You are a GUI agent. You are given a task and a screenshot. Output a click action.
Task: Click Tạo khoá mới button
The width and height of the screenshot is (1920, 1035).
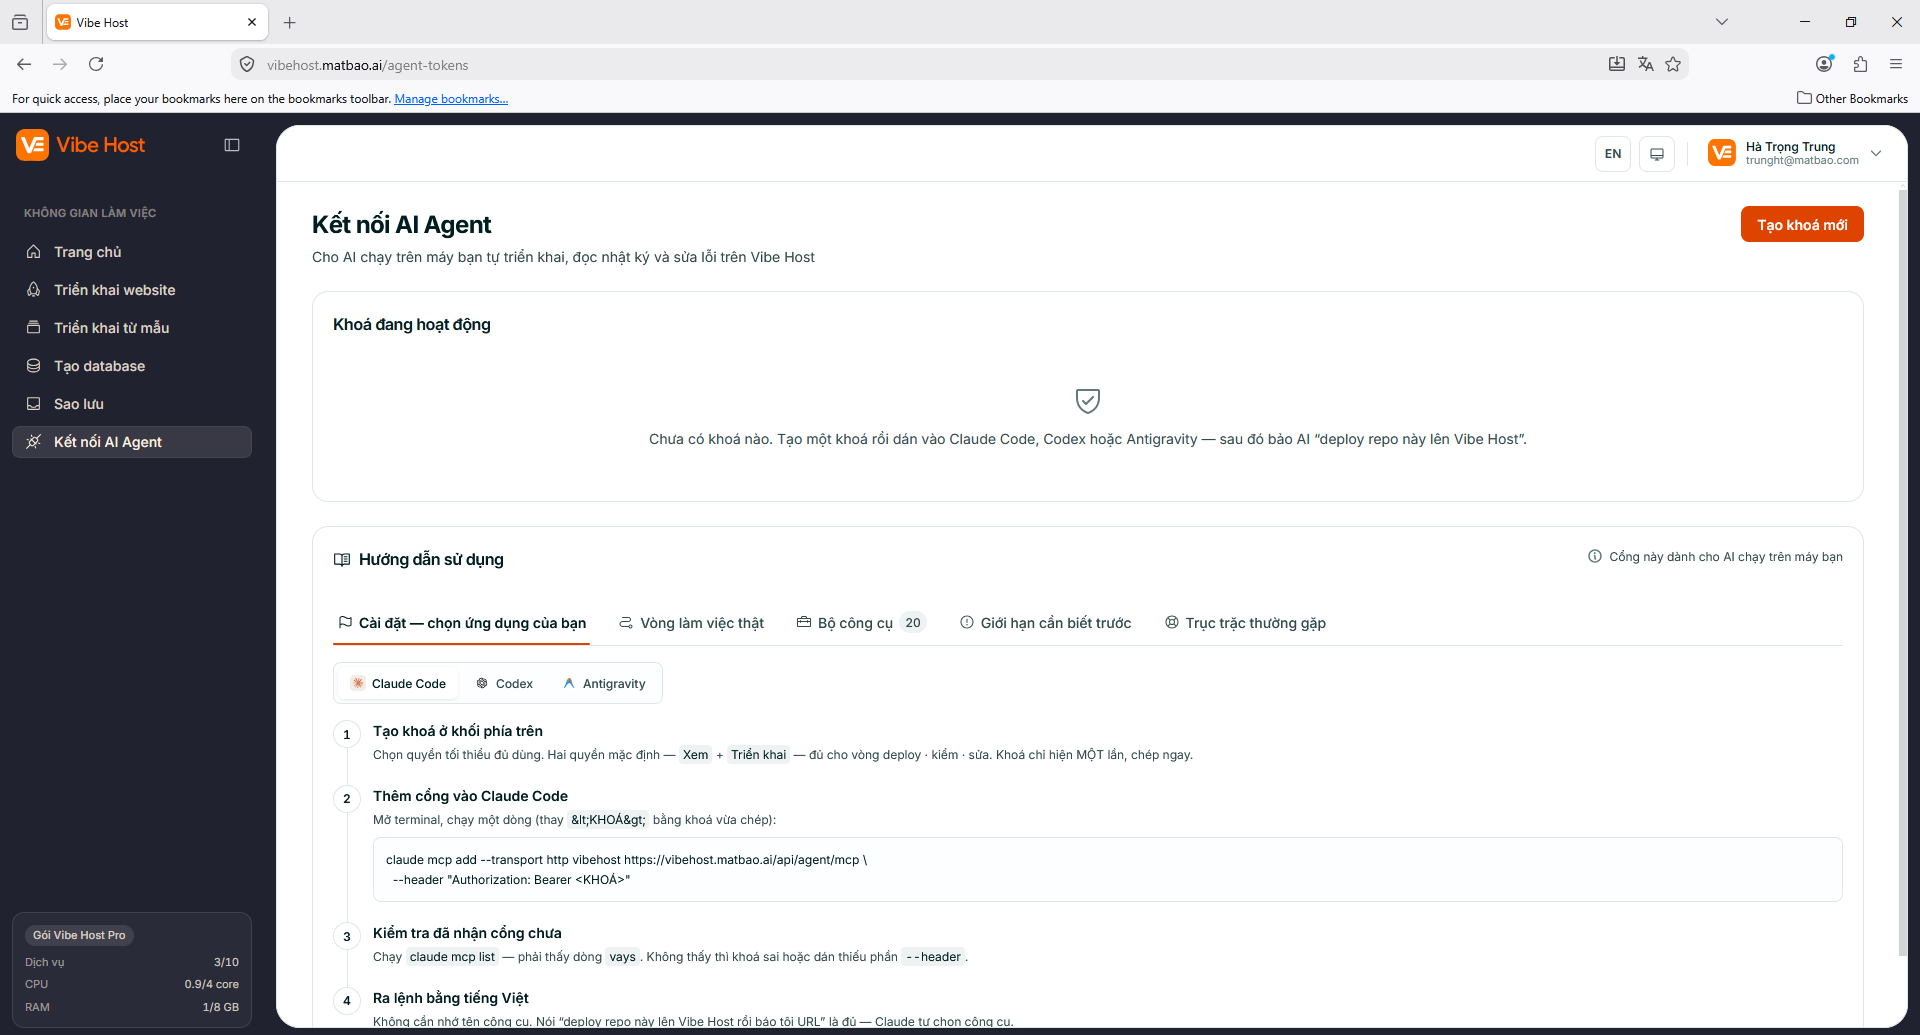click(x=1802, y=224)
